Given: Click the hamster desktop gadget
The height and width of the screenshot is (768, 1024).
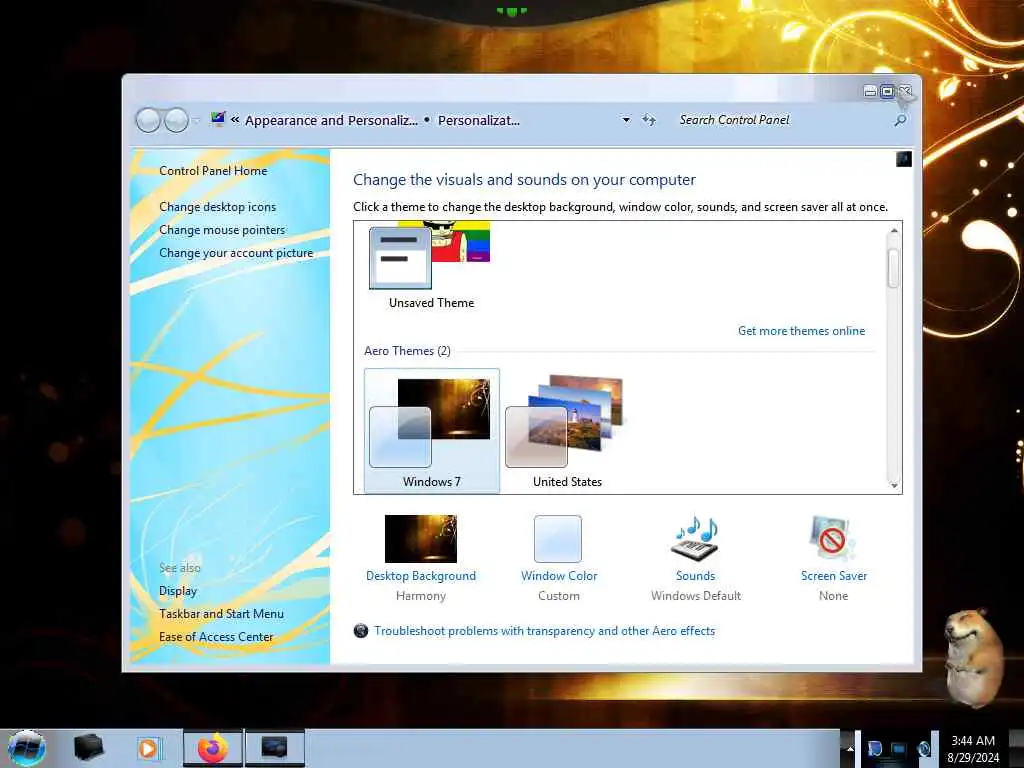Looking at the screenshot, I should click(974, 657).
